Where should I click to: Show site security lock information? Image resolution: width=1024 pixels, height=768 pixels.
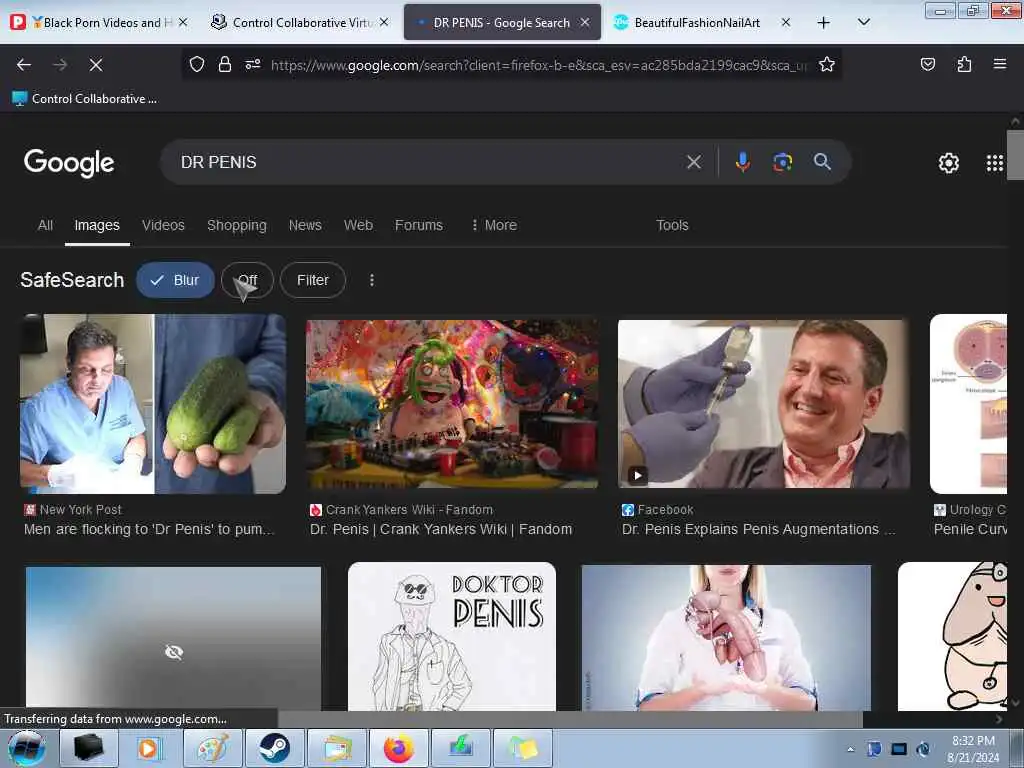coord(225,64)
